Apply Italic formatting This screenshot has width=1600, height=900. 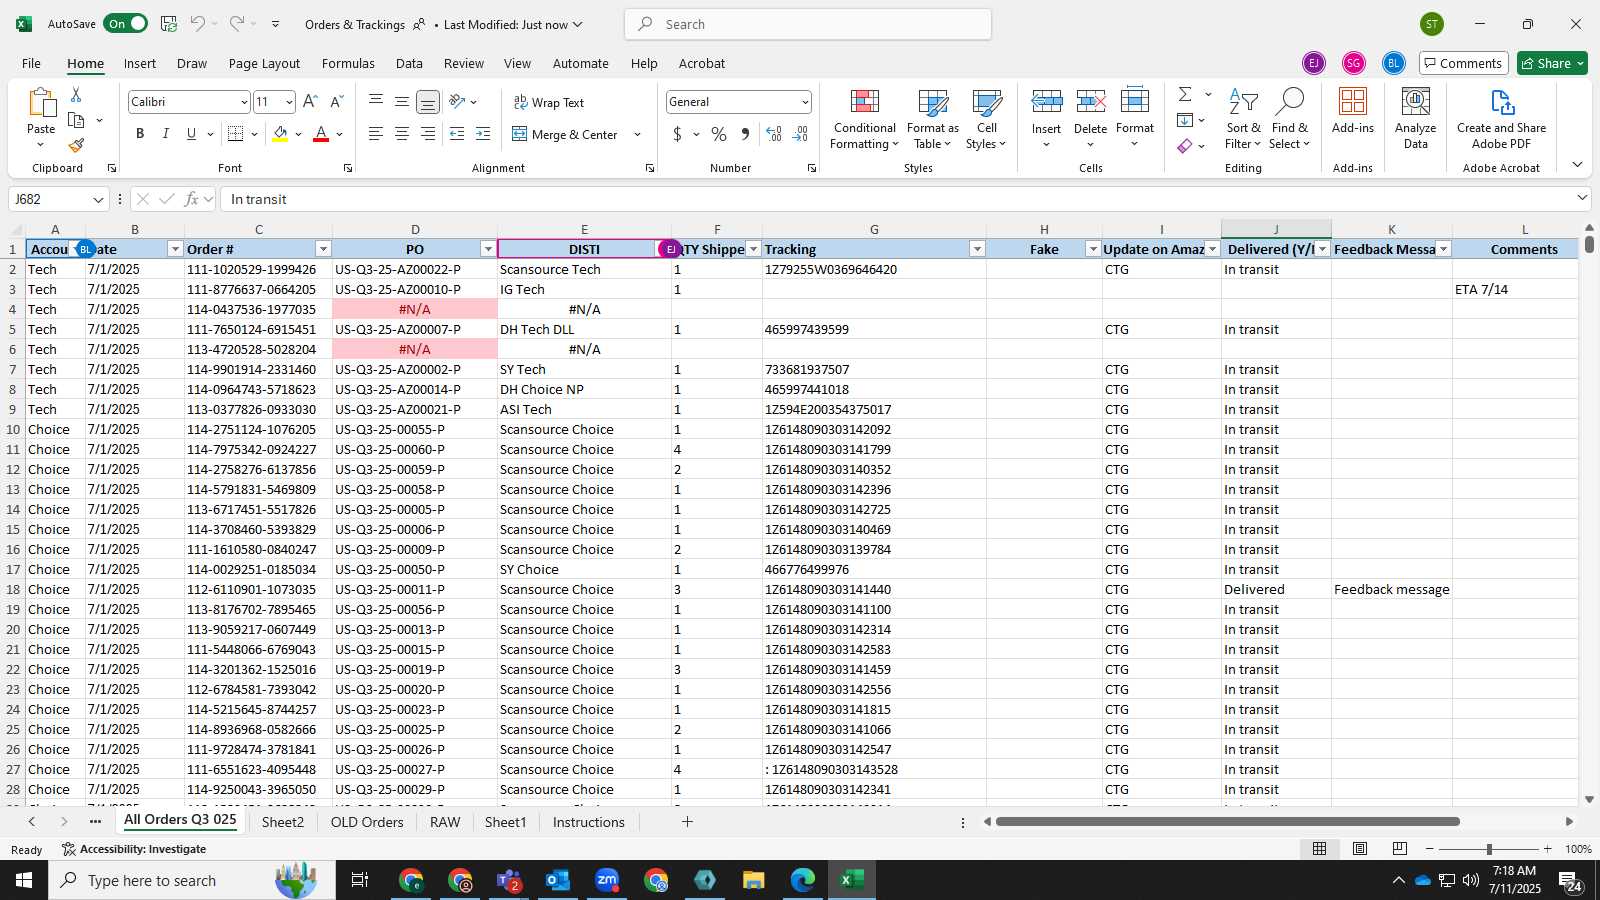(165, 134)
